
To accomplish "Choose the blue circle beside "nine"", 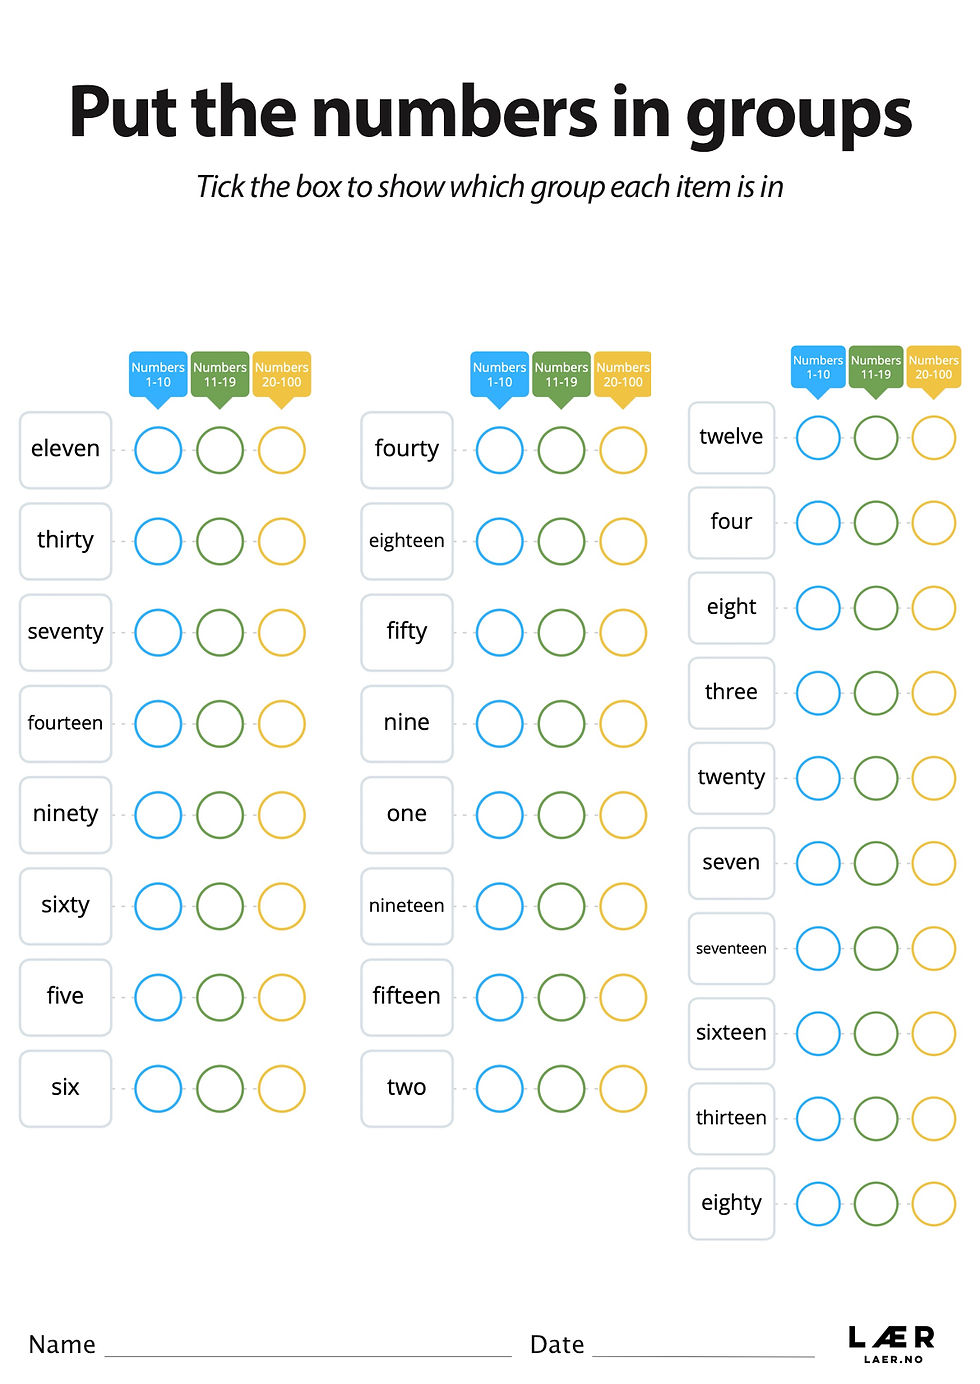I will 499,723.
